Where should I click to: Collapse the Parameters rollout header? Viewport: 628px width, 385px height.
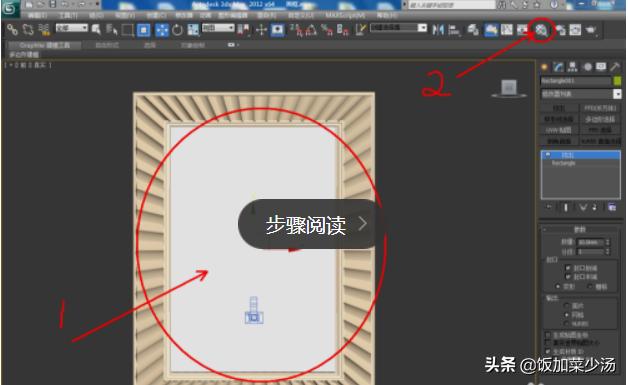(x=579, y=229)
